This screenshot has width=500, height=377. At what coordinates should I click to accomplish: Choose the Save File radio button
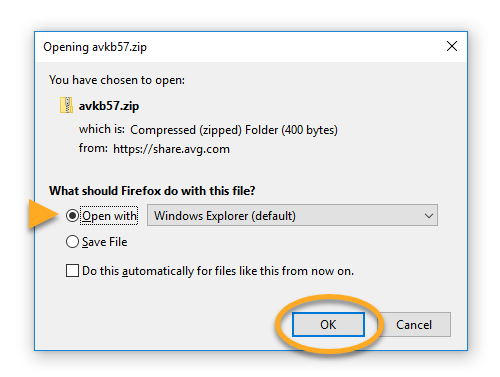pyautogui.click(x=72, y=242)
